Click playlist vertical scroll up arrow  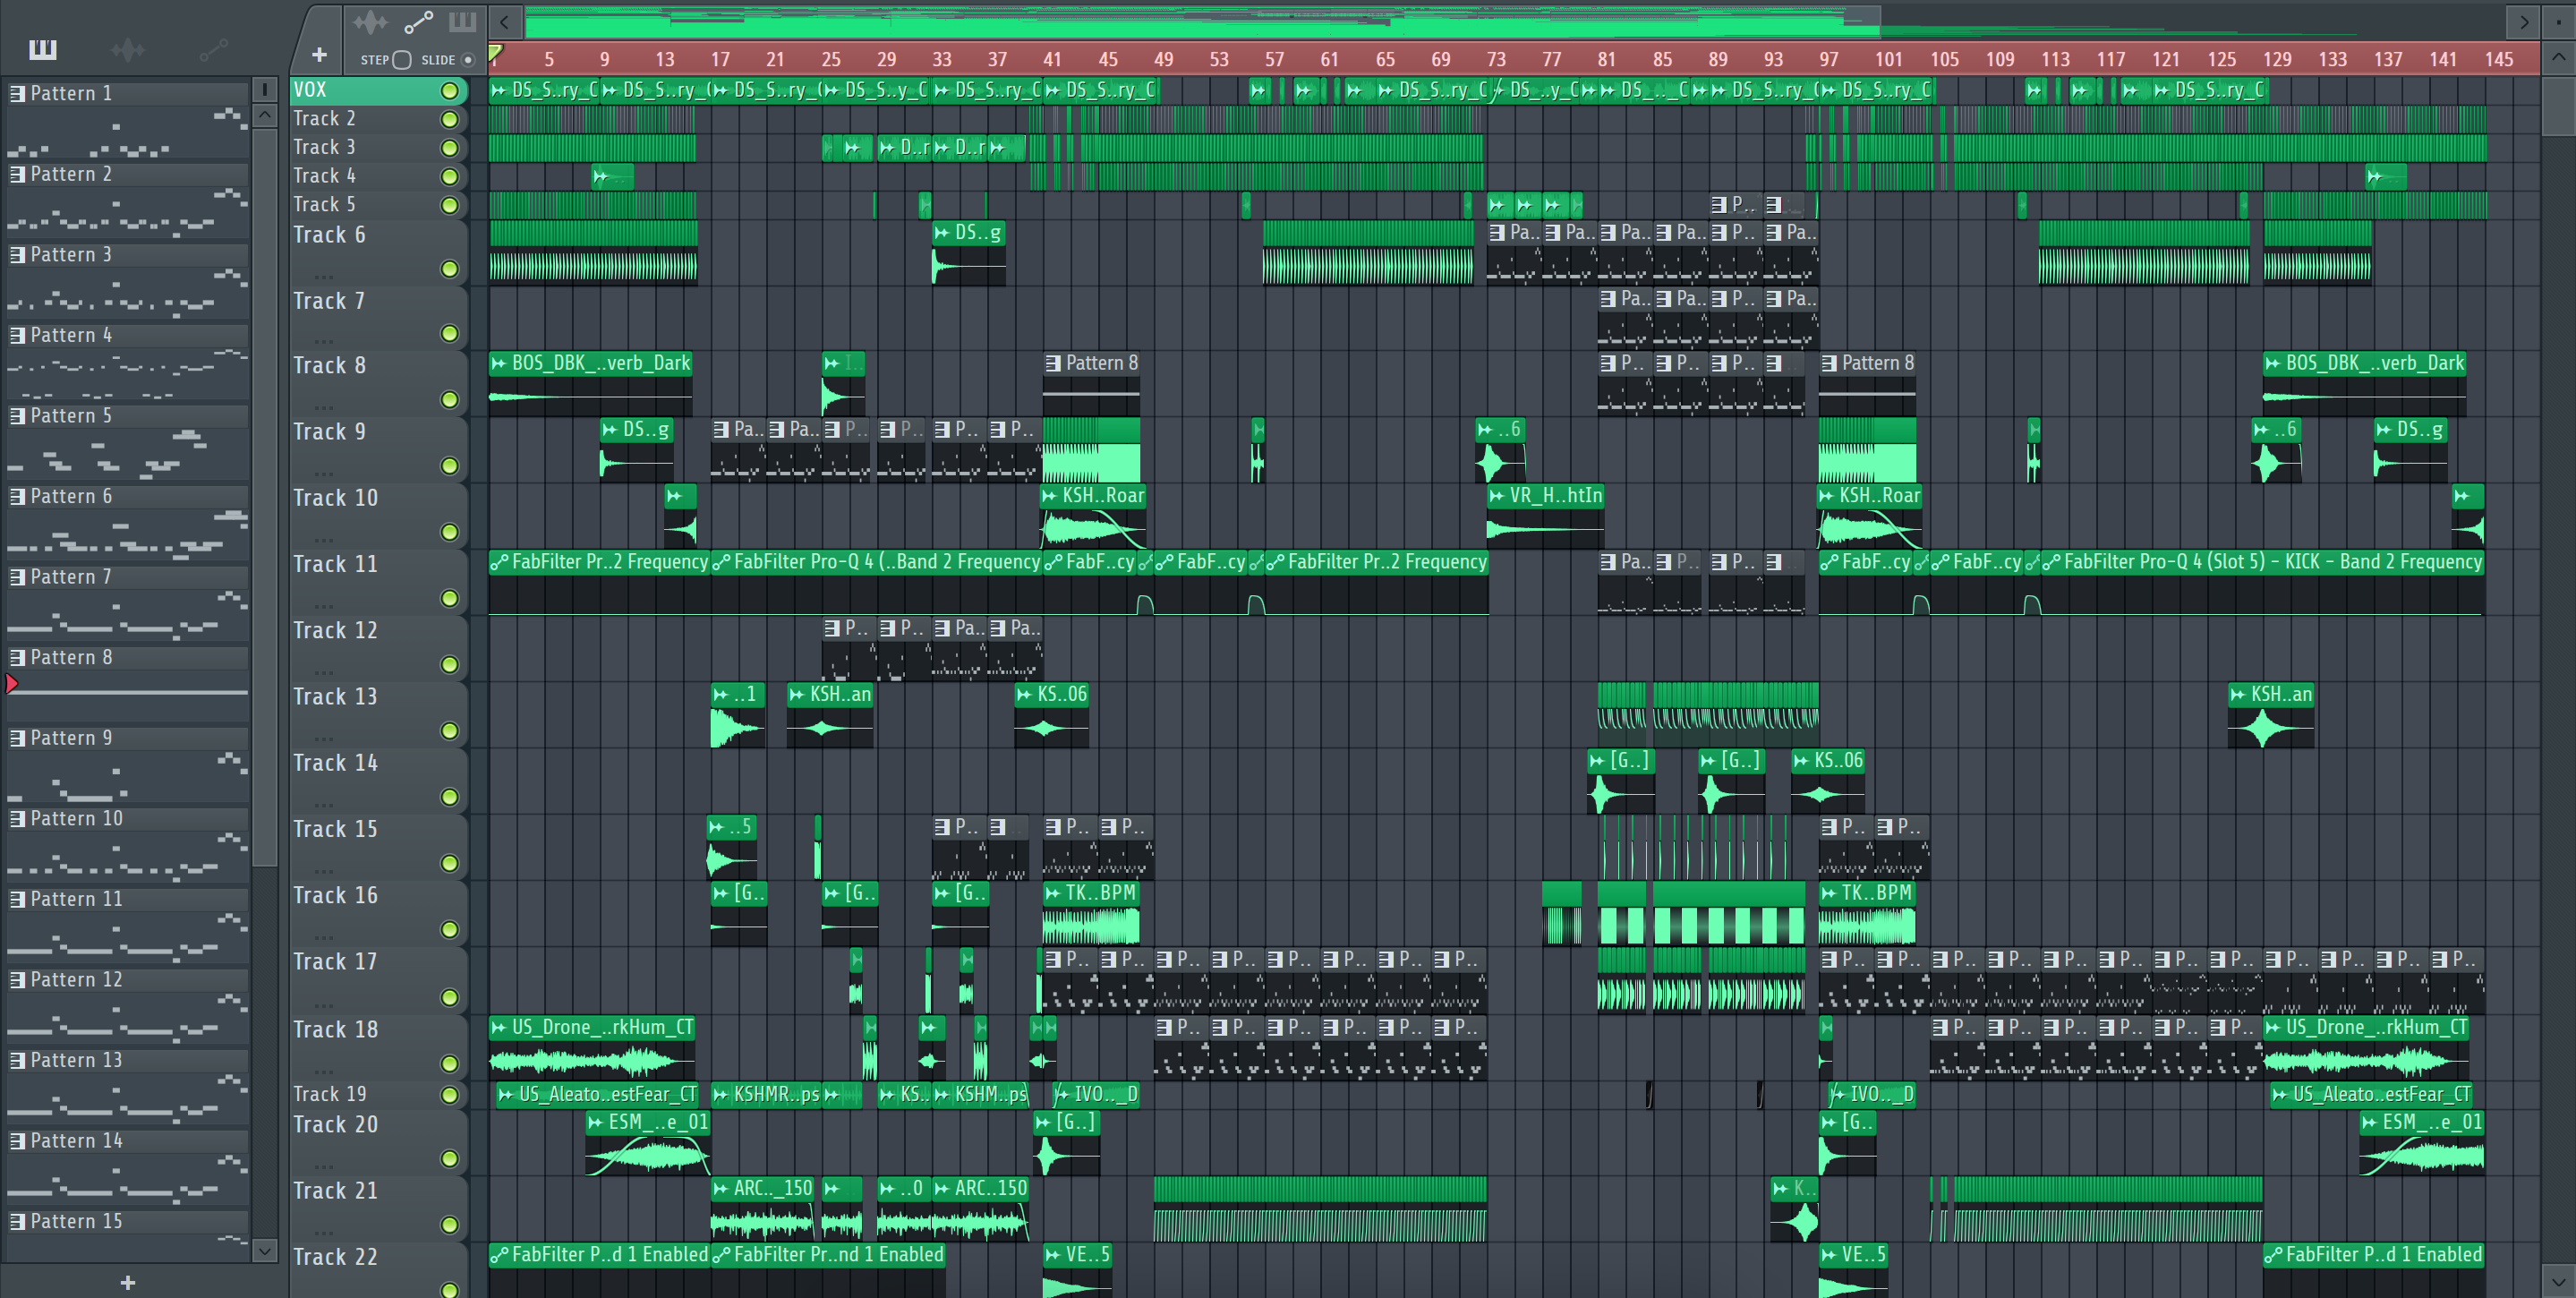click(2558, 58)
